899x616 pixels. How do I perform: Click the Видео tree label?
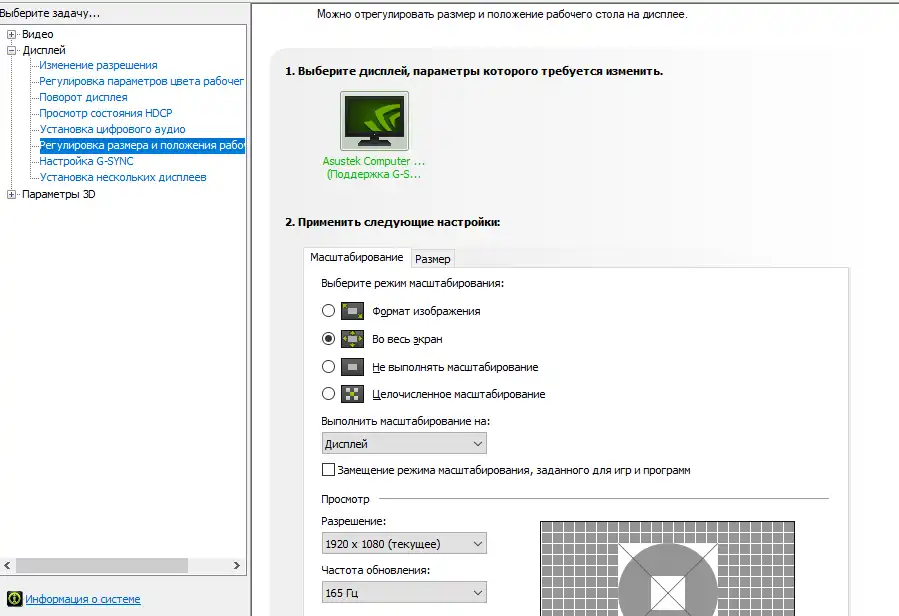37,34
